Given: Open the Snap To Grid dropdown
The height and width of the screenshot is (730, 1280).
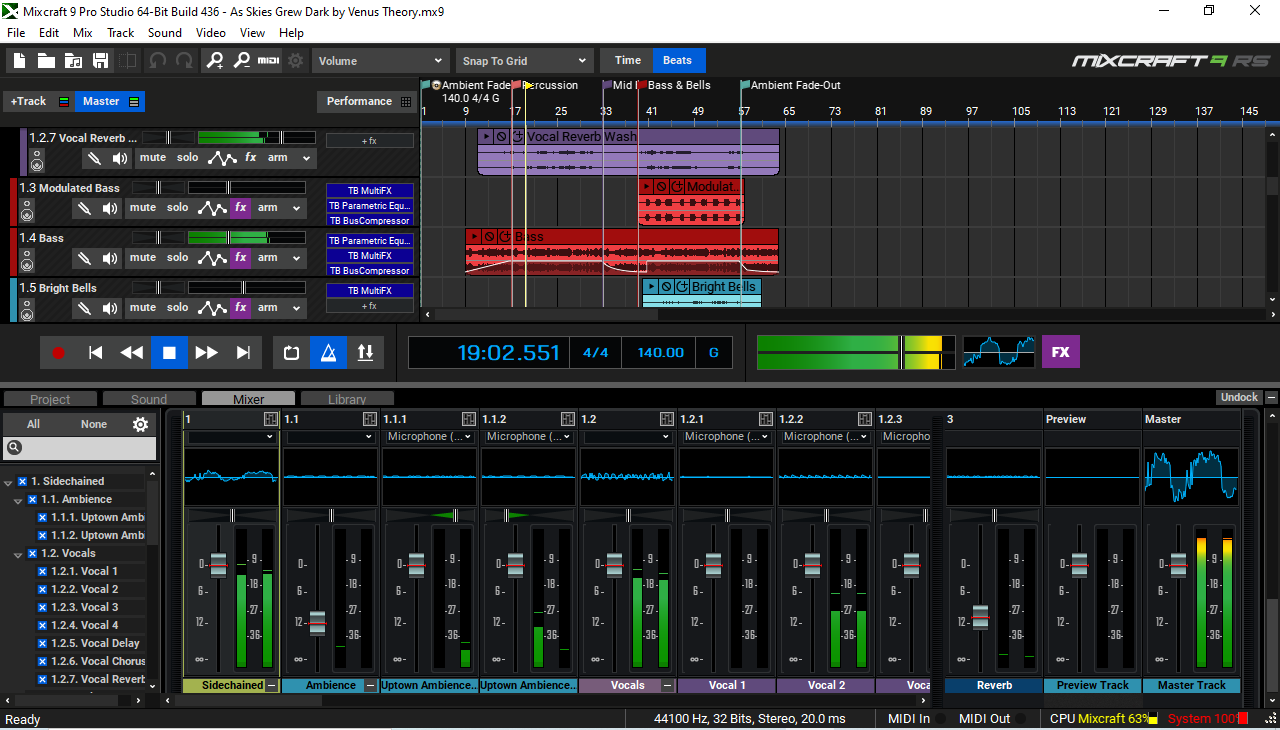Looking at the screenshot, I should (x=524, y=61).
